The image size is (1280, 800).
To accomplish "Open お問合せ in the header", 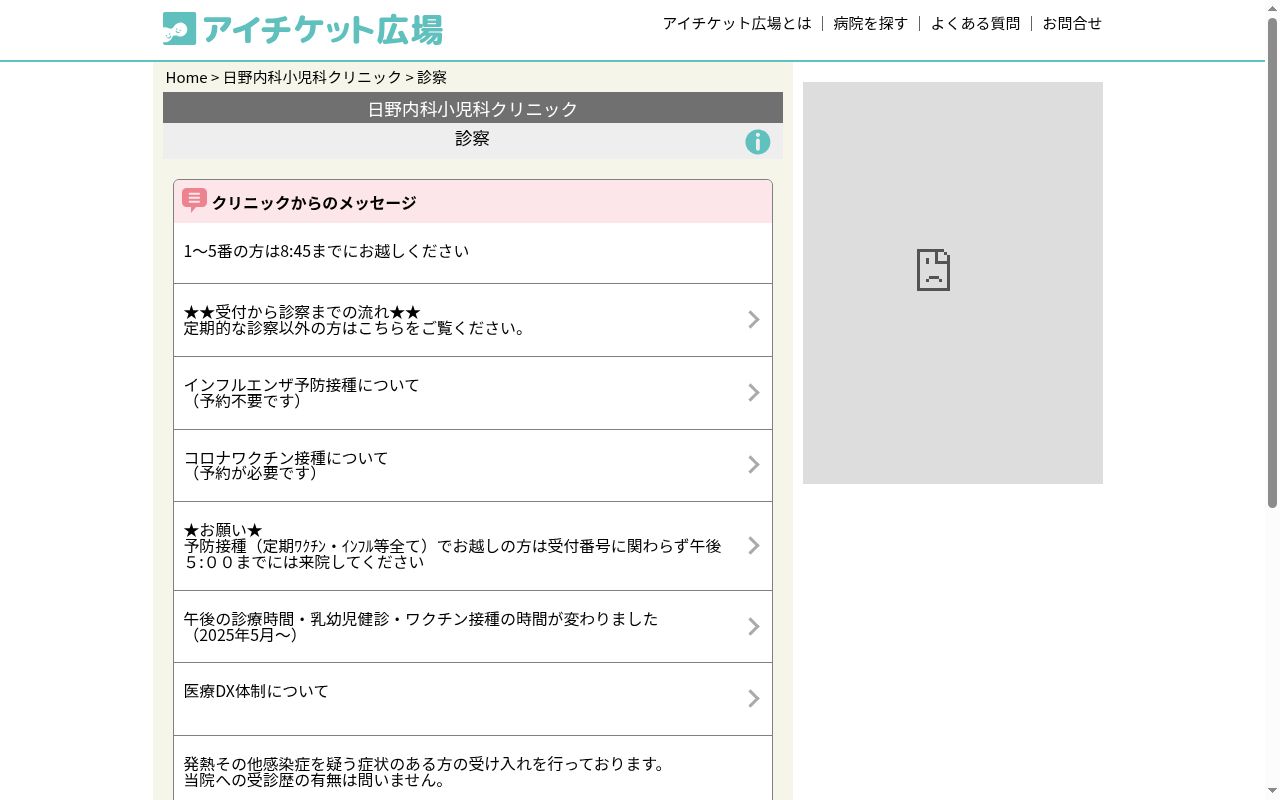I will (x=1072, y=23).
